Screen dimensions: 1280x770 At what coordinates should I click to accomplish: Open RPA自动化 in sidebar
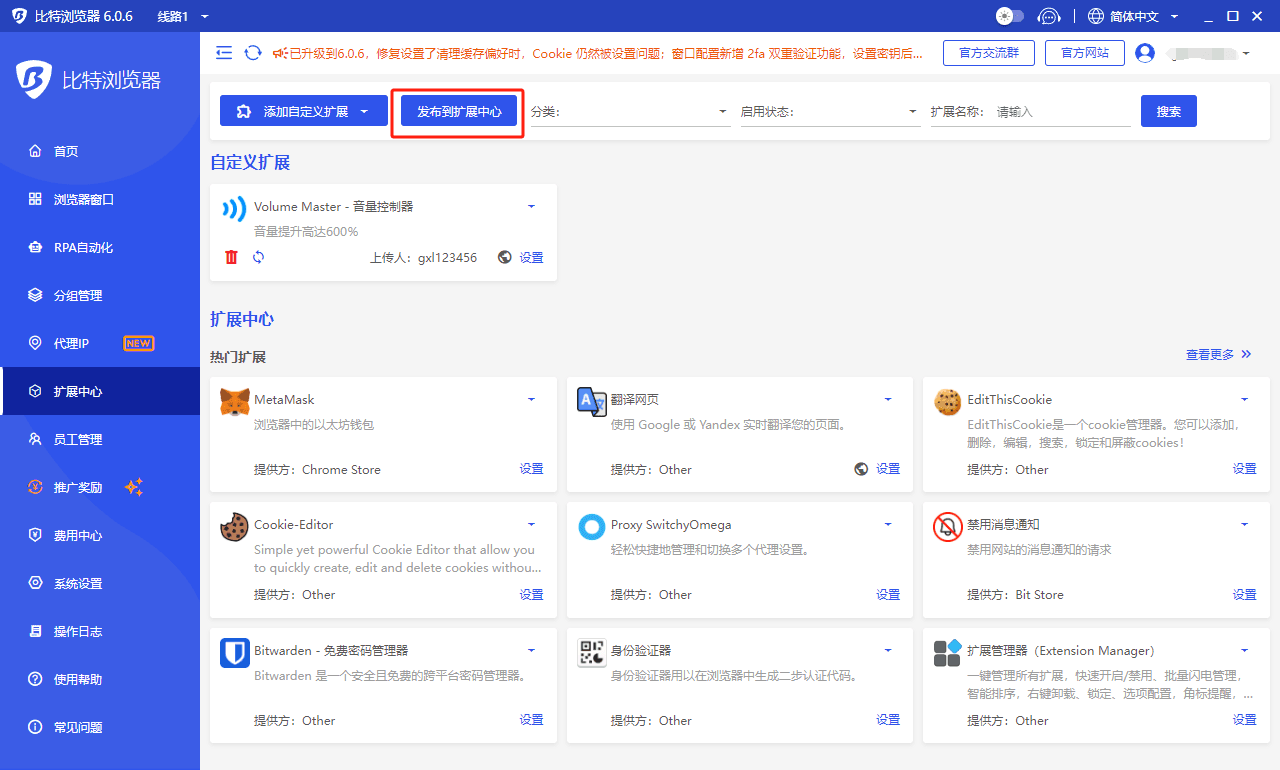100,247
